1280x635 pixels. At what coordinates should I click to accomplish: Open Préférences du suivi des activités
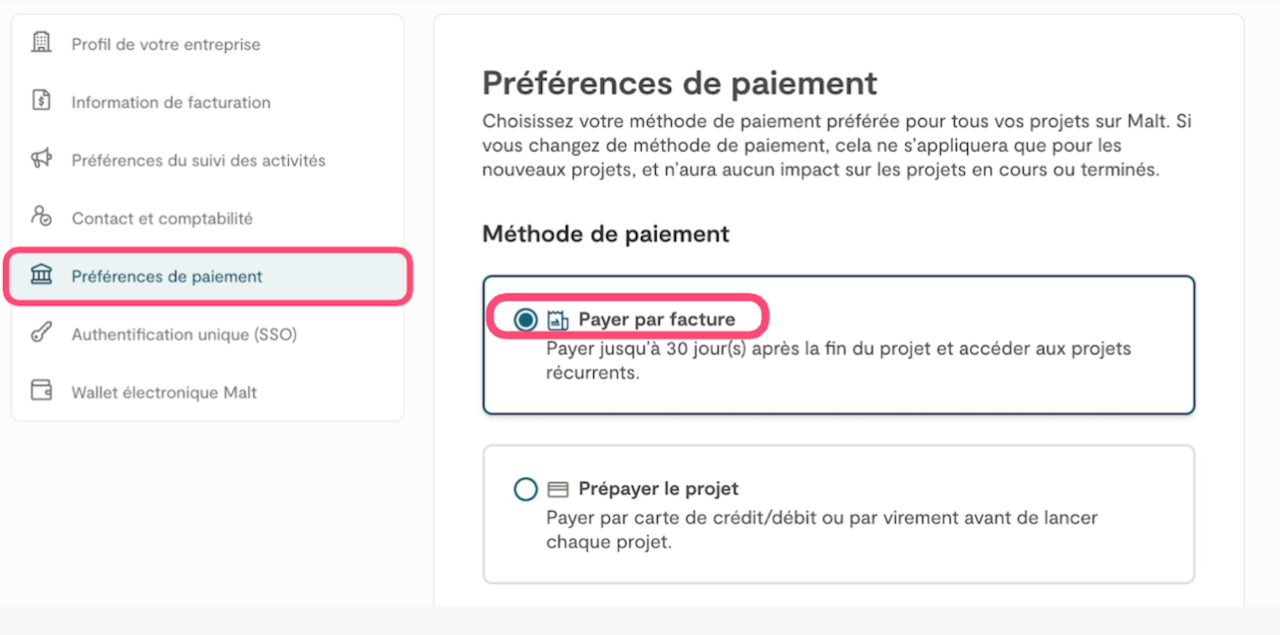[198, 160]
